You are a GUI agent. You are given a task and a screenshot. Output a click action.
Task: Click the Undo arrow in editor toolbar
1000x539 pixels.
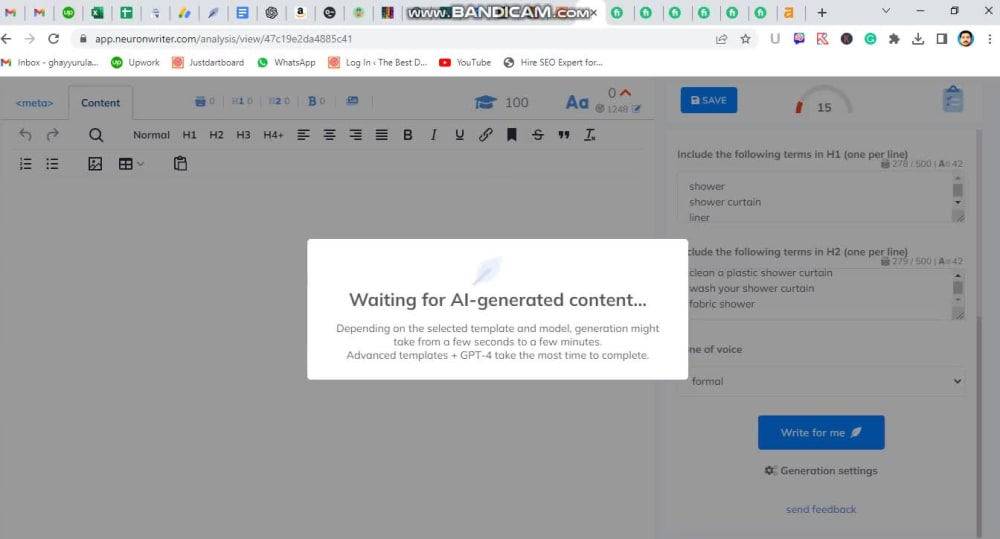point(25,135)
